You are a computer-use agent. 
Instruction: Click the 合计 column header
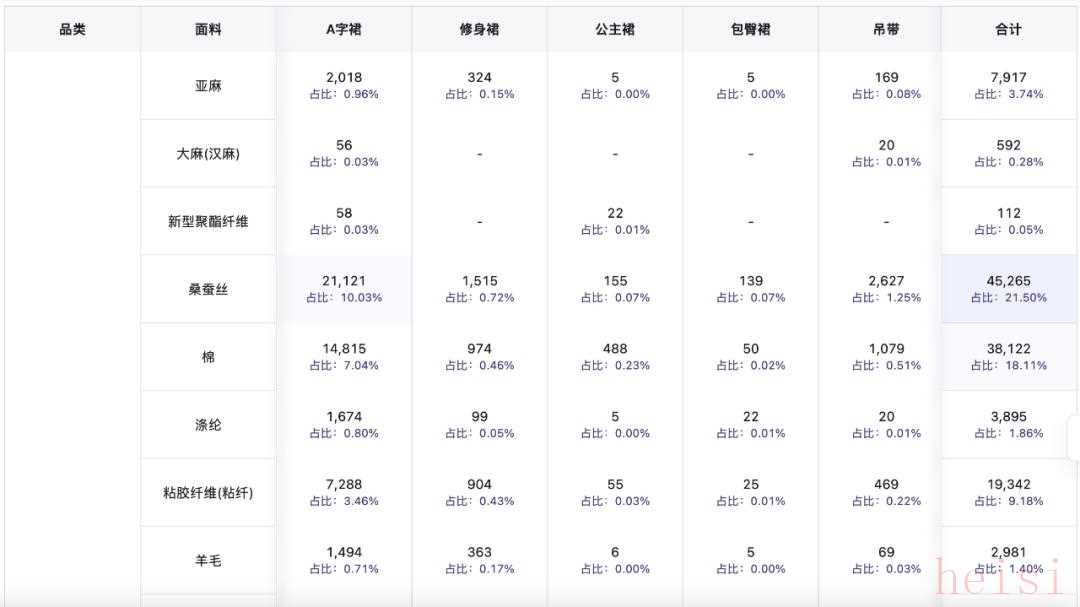[x=1008, y=30]
